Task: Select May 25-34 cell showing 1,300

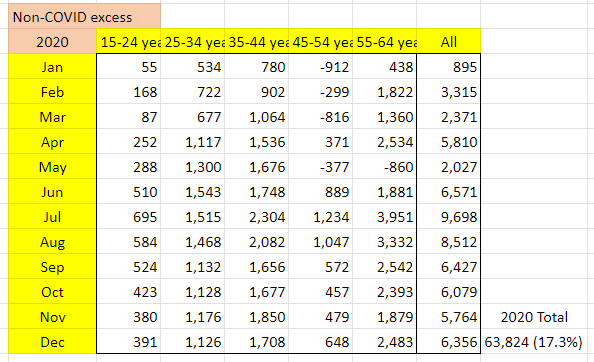Action: (192, 167)
